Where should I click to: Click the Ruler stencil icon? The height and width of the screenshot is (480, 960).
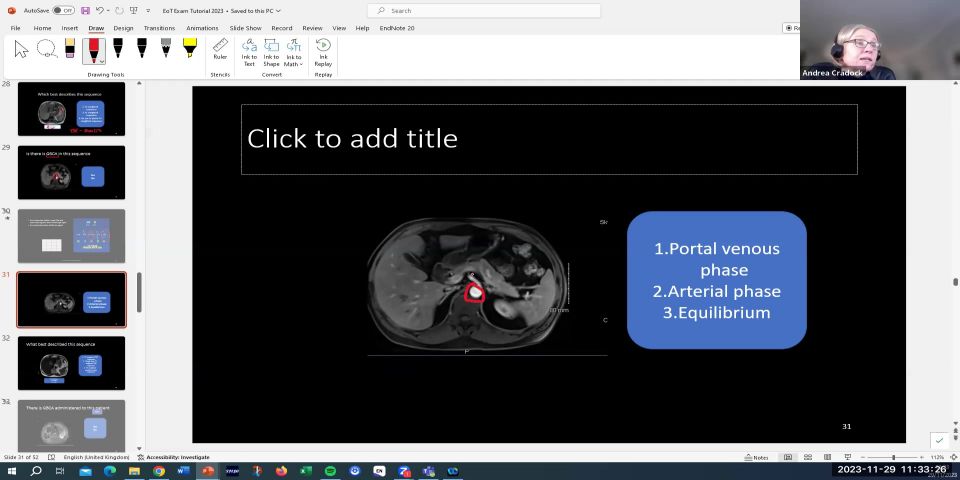220,50
